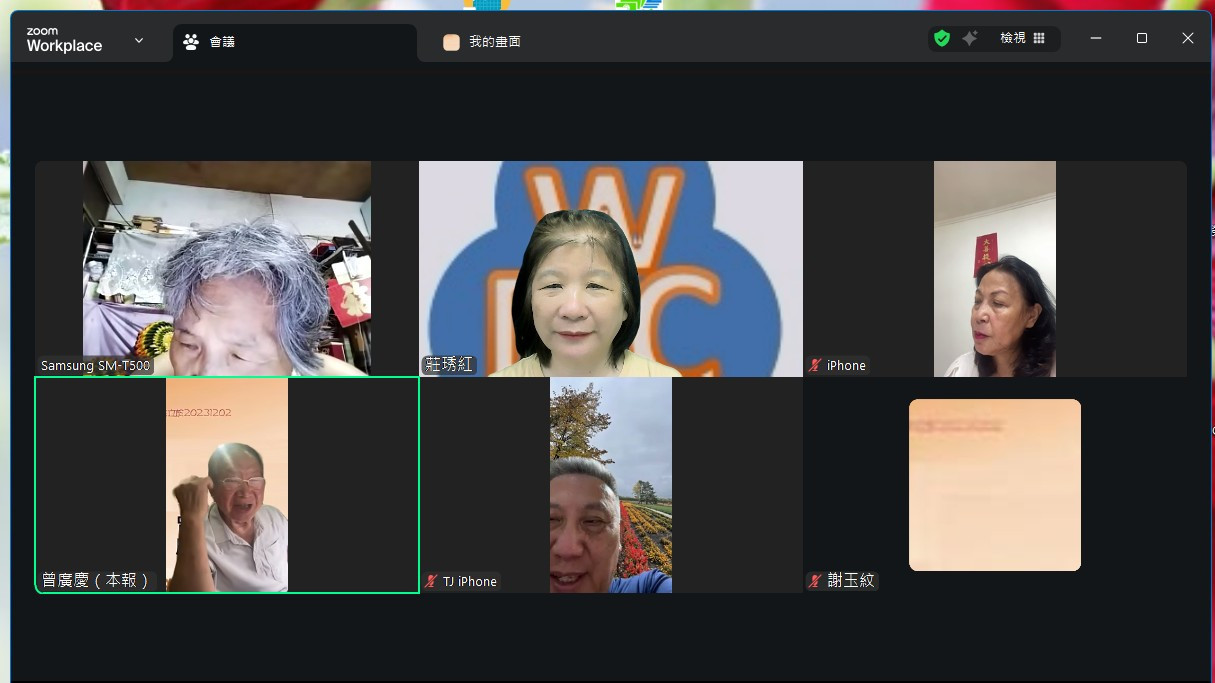Switch to the 會議 tab

295,42
